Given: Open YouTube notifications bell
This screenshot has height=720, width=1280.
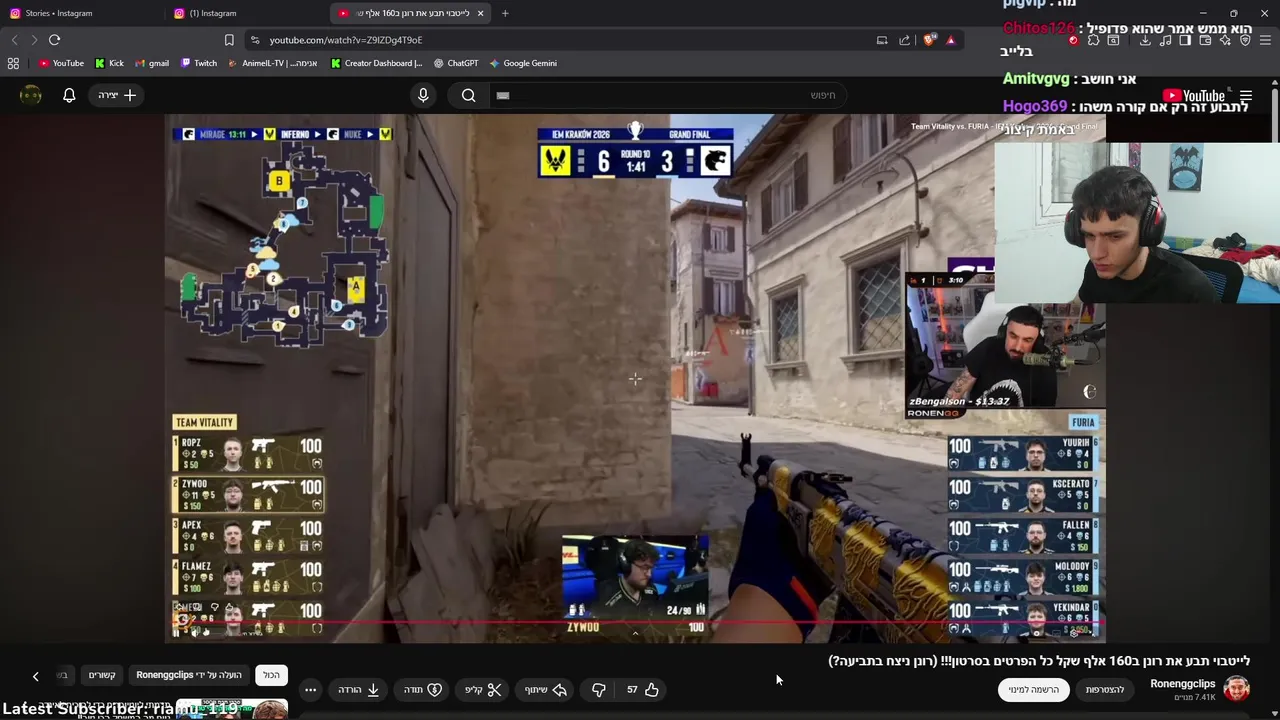Looking at the screenshot, I should tap(69, 95).
